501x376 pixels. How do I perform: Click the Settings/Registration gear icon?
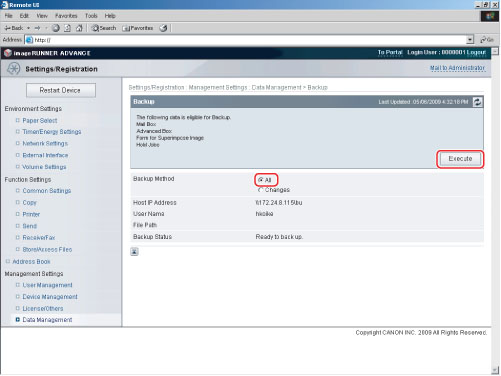click(14, 69)
